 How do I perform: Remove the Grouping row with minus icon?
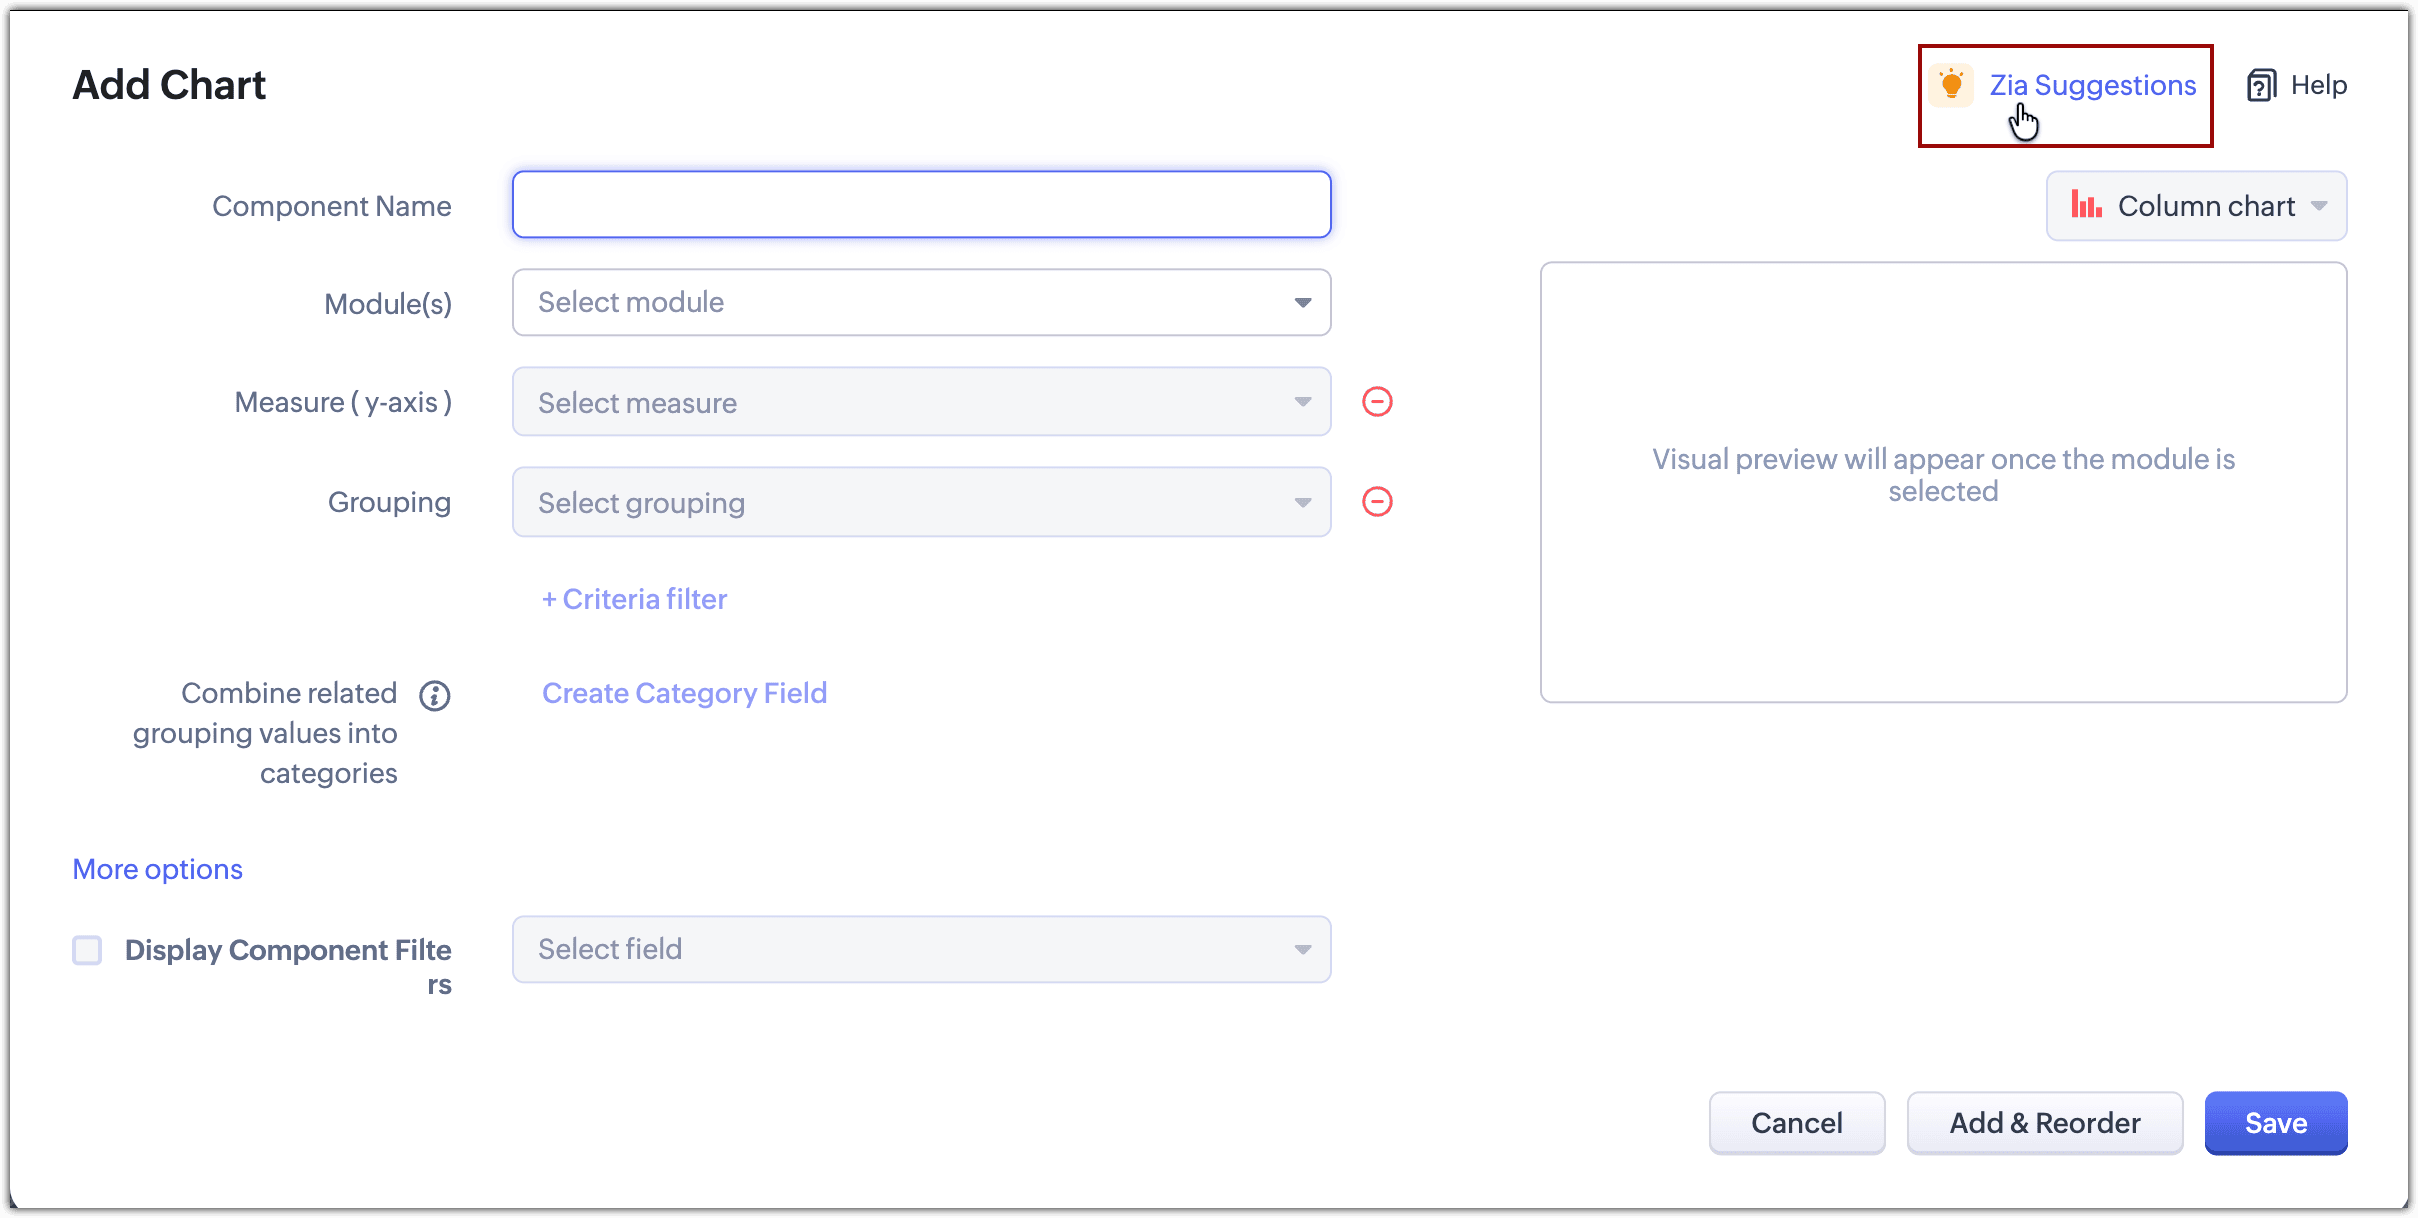pyautogui.click(x=1377, y=502)
